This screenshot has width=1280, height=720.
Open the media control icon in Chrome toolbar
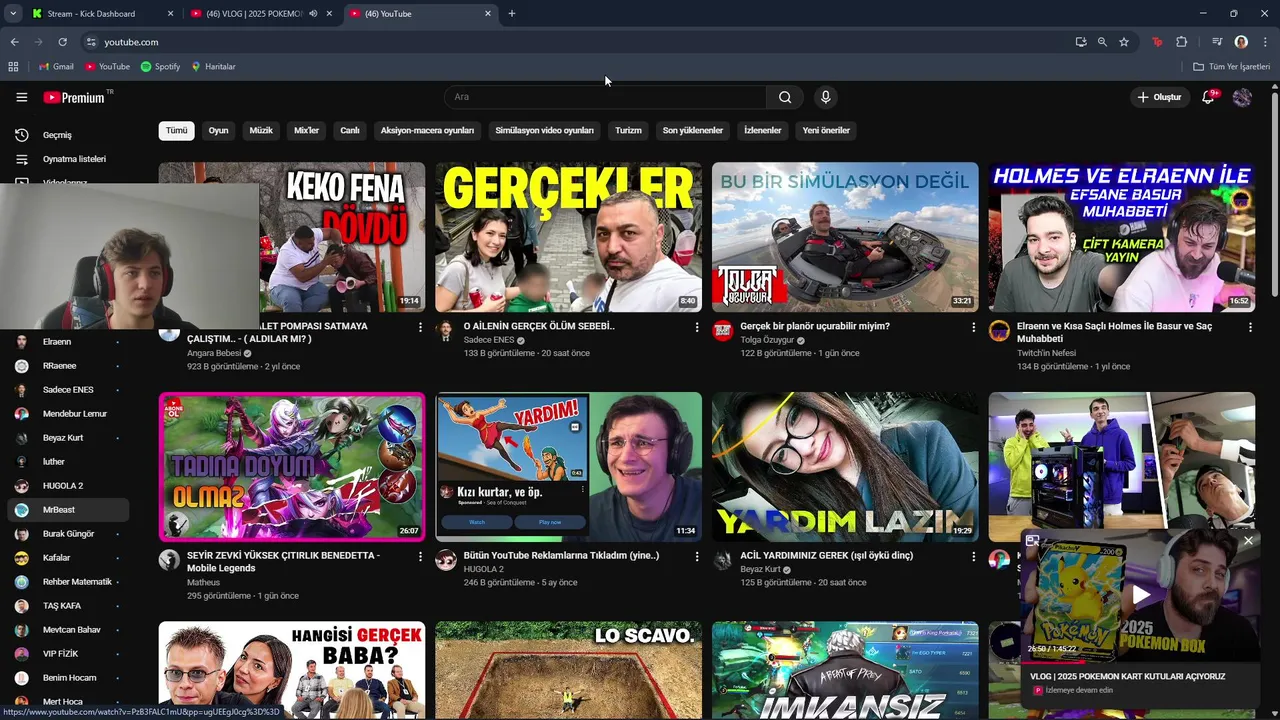coord(1217,42)
